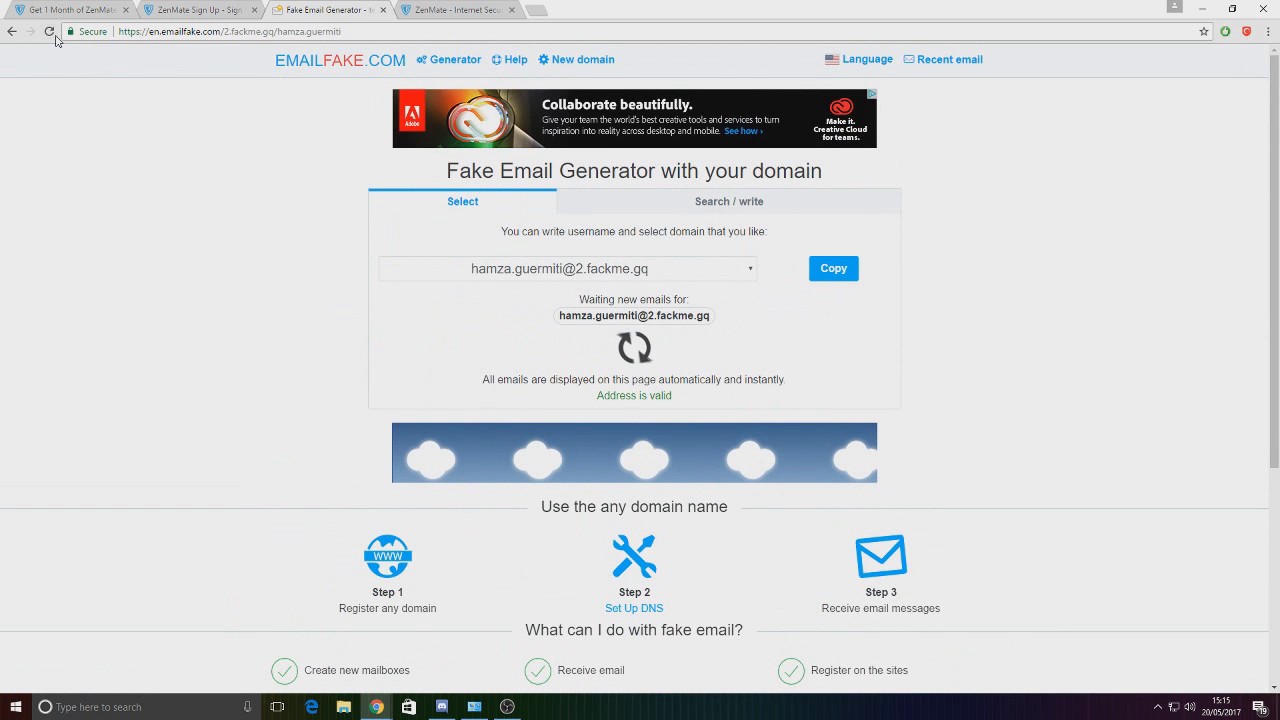Launch Microsoft Edge from the taskbar

[x=311, y=707]
